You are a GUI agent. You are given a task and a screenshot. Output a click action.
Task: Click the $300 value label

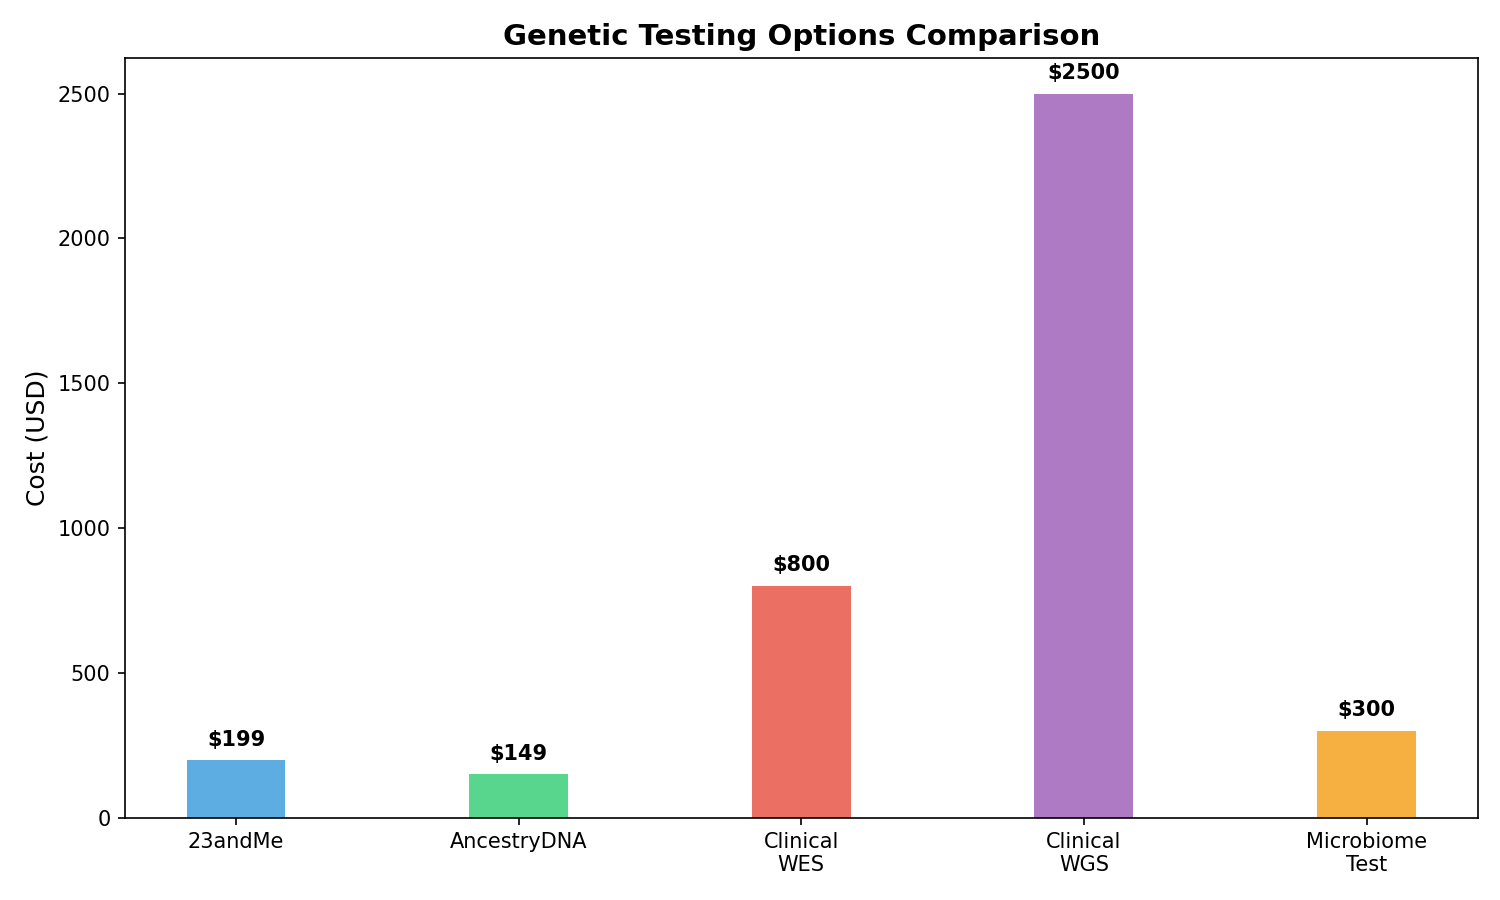pos(1366,710)
